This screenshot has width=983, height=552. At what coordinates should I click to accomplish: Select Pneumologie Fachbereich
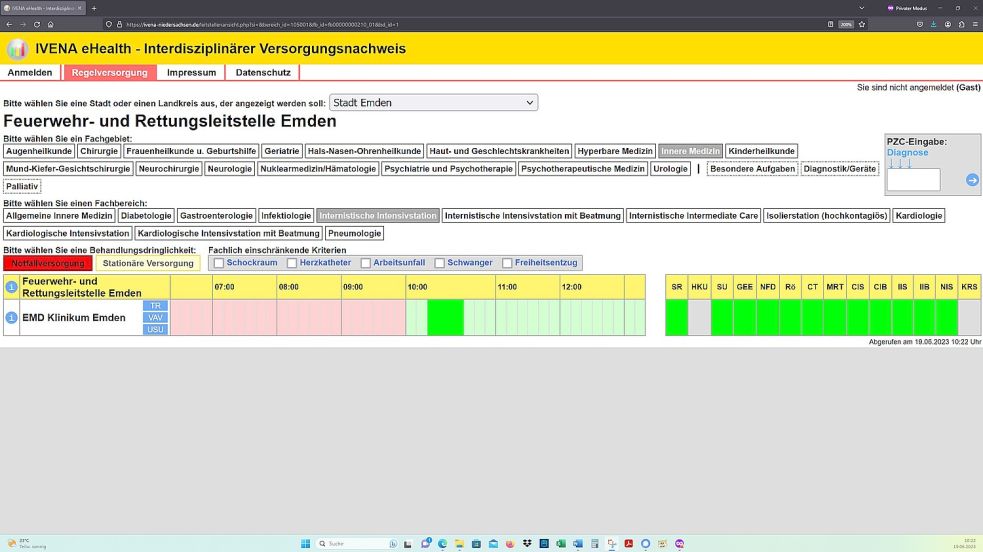[x=354, y=233]
